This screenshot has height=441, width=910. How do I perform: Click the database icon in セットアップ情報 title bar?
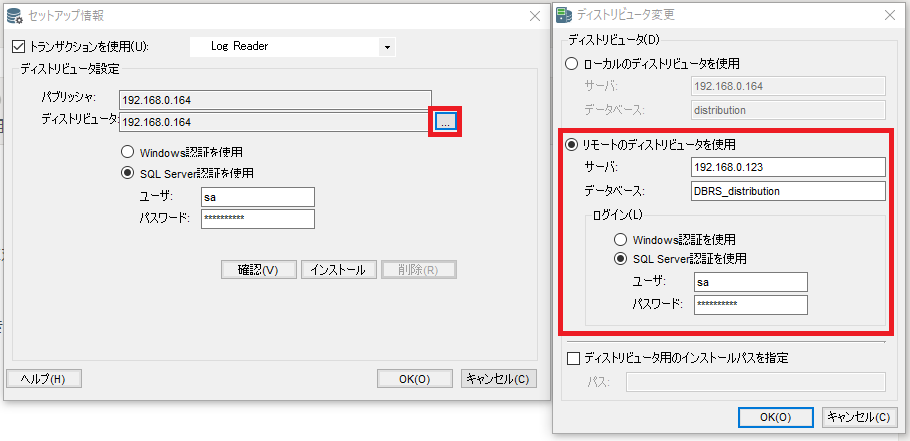[x=14, y=16]
